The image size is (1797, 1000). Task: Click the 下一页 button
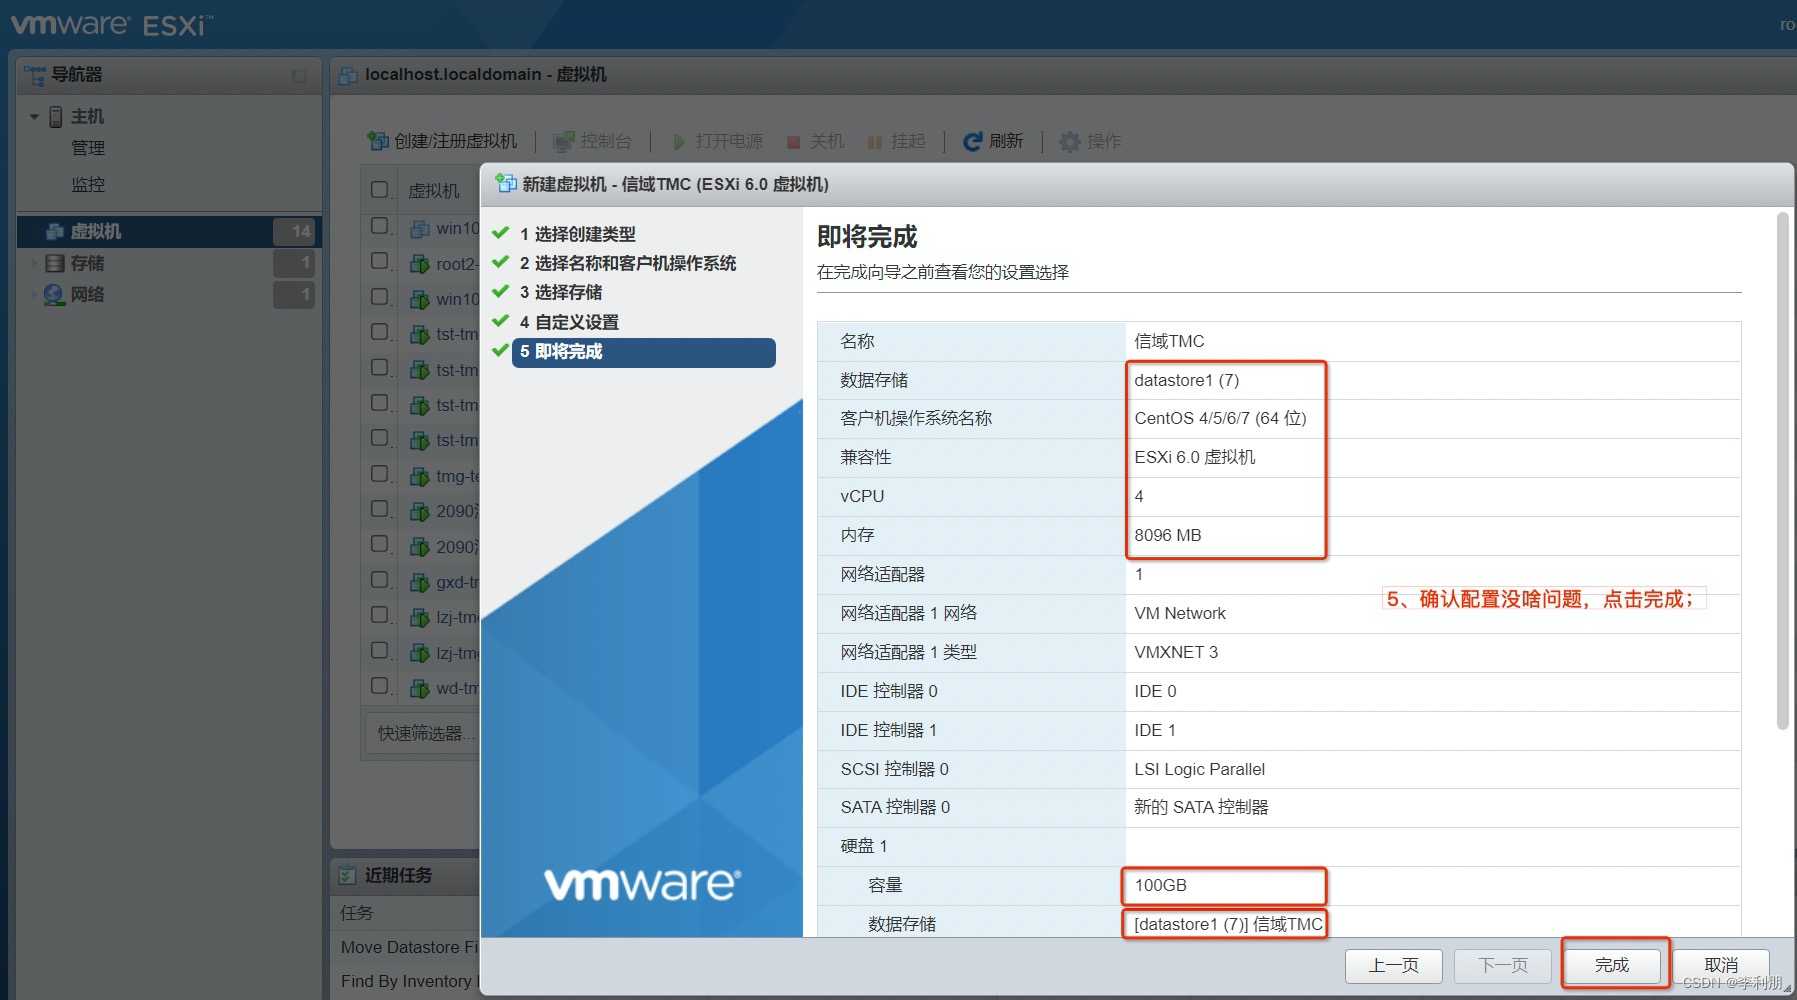point(1503,965)
